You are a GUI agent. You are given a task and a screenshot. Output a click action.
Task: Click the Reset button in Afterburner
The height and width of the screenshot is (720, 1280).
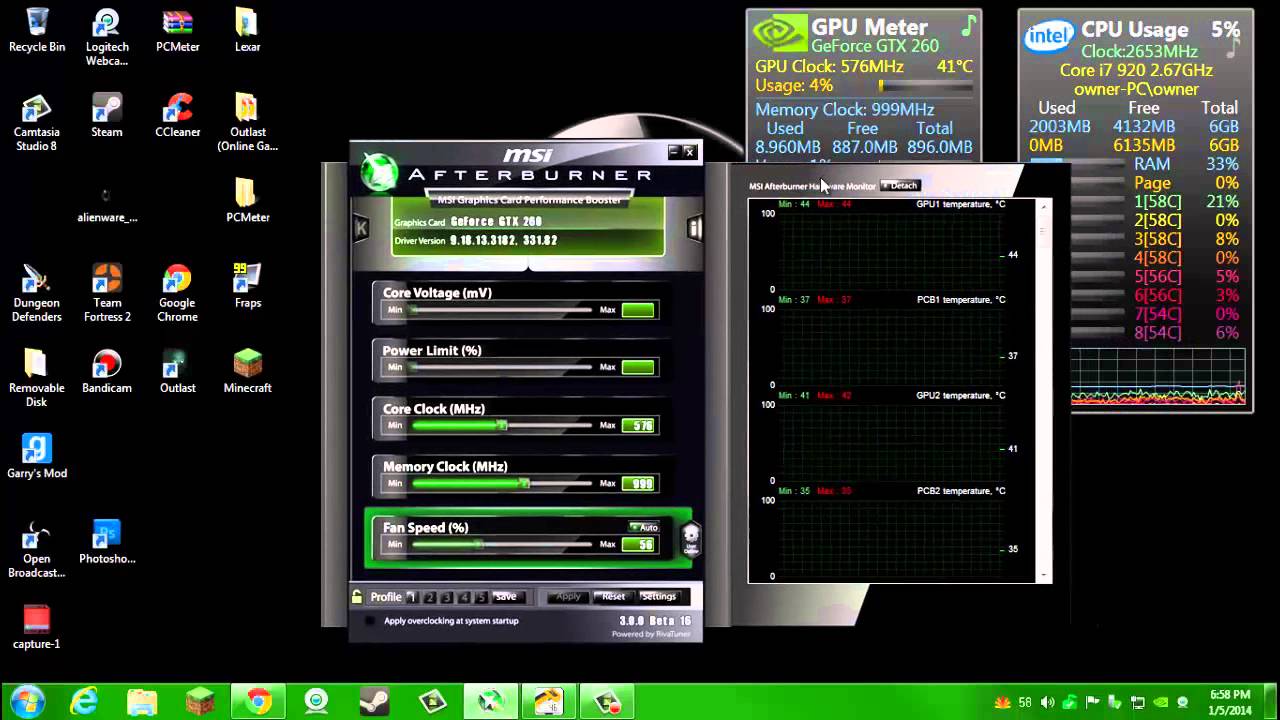coord(613,597)
